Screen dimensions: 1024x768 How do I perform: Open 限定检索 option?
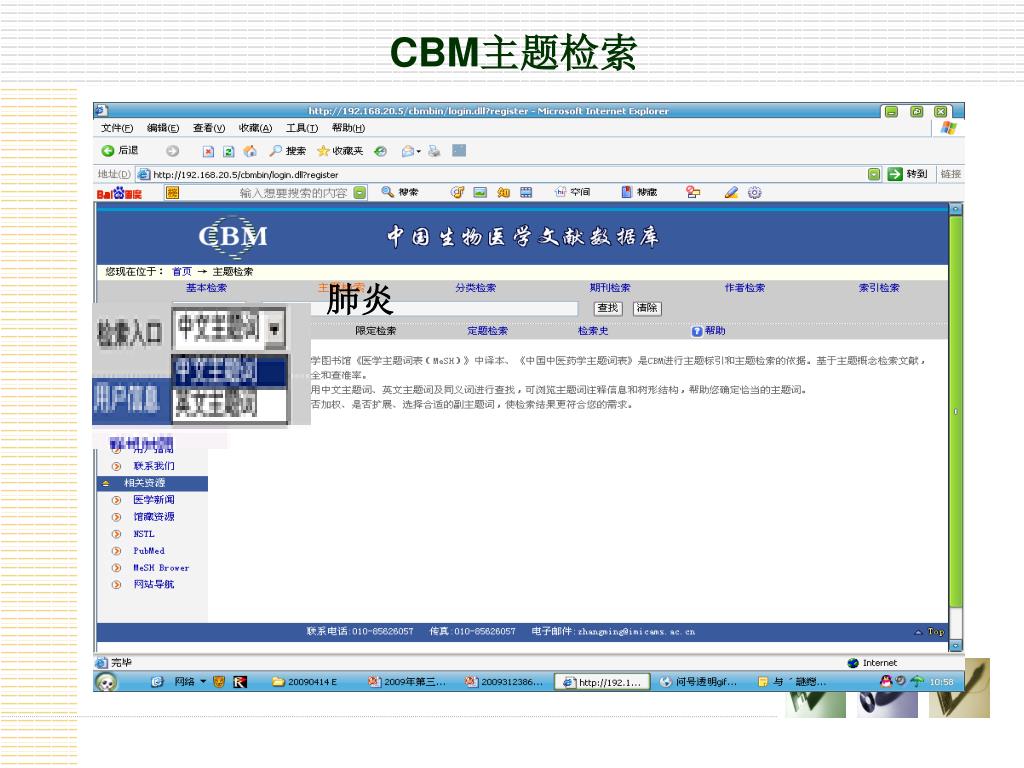pos(376,331)
